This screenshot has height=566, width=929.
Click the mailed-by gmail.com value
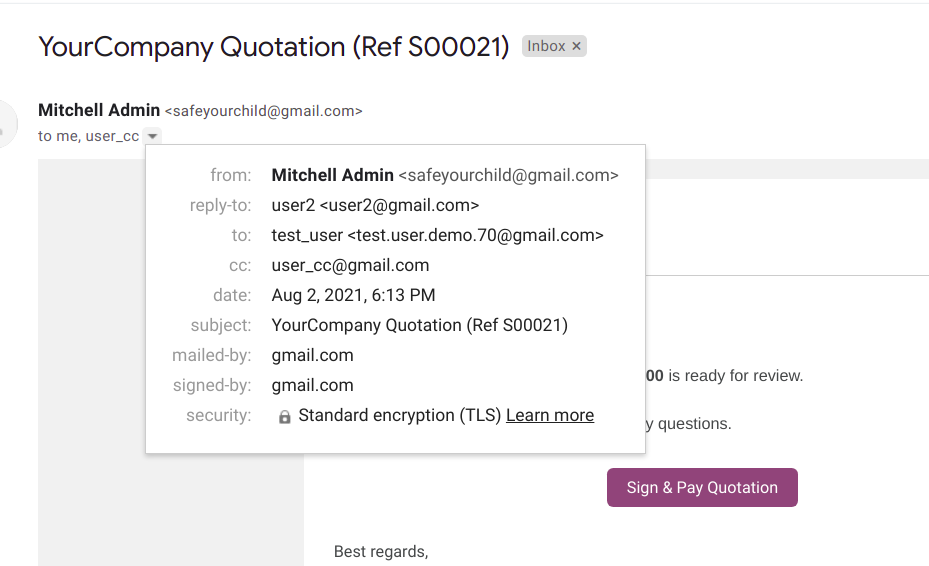click(x=312, y=355)
